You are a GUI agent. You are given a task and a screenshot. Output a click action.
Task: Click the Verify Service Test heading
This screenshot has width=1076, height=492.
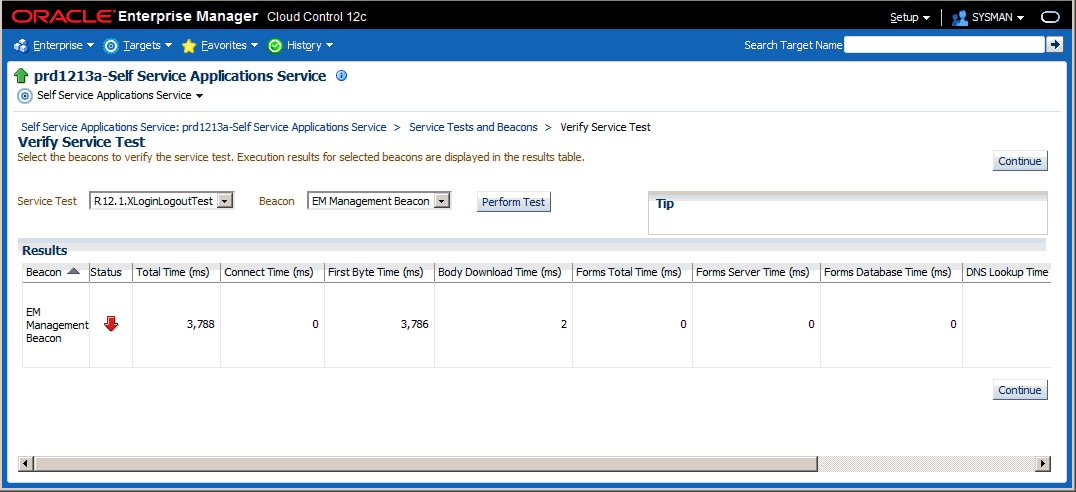click(82, 142)
